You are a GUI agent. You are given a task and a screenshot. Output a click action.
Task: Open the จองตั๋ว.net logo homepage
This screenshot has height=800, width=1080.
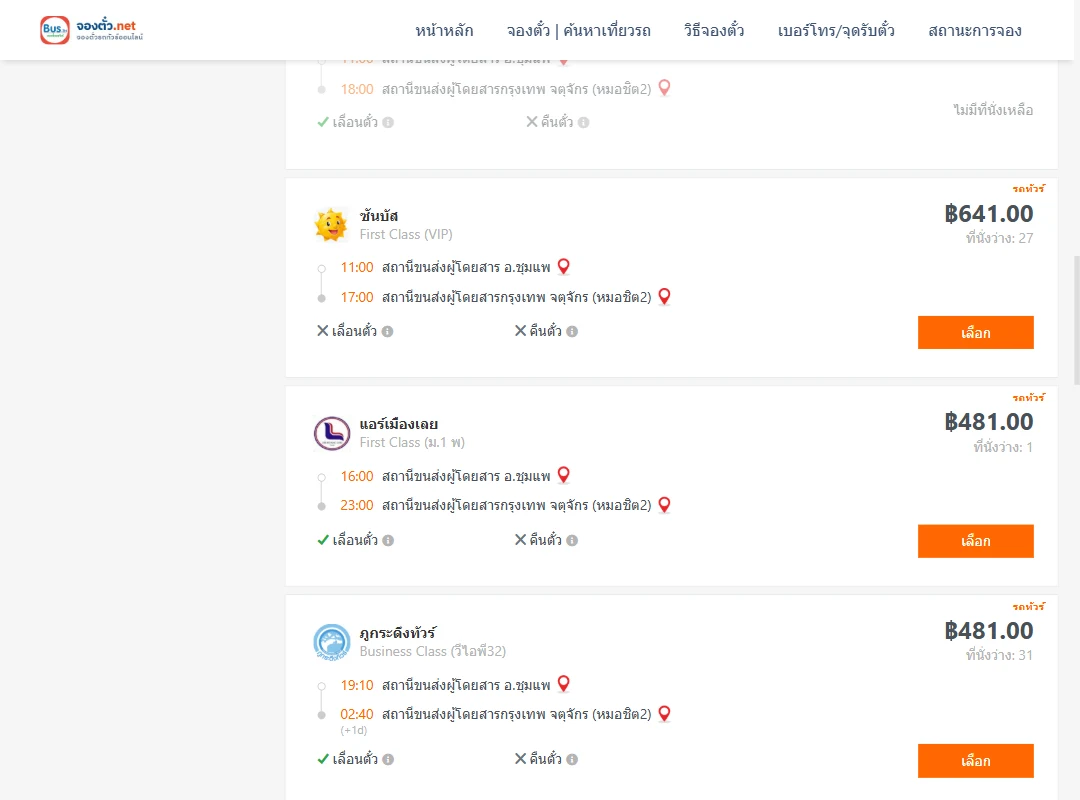pos(92,30)
